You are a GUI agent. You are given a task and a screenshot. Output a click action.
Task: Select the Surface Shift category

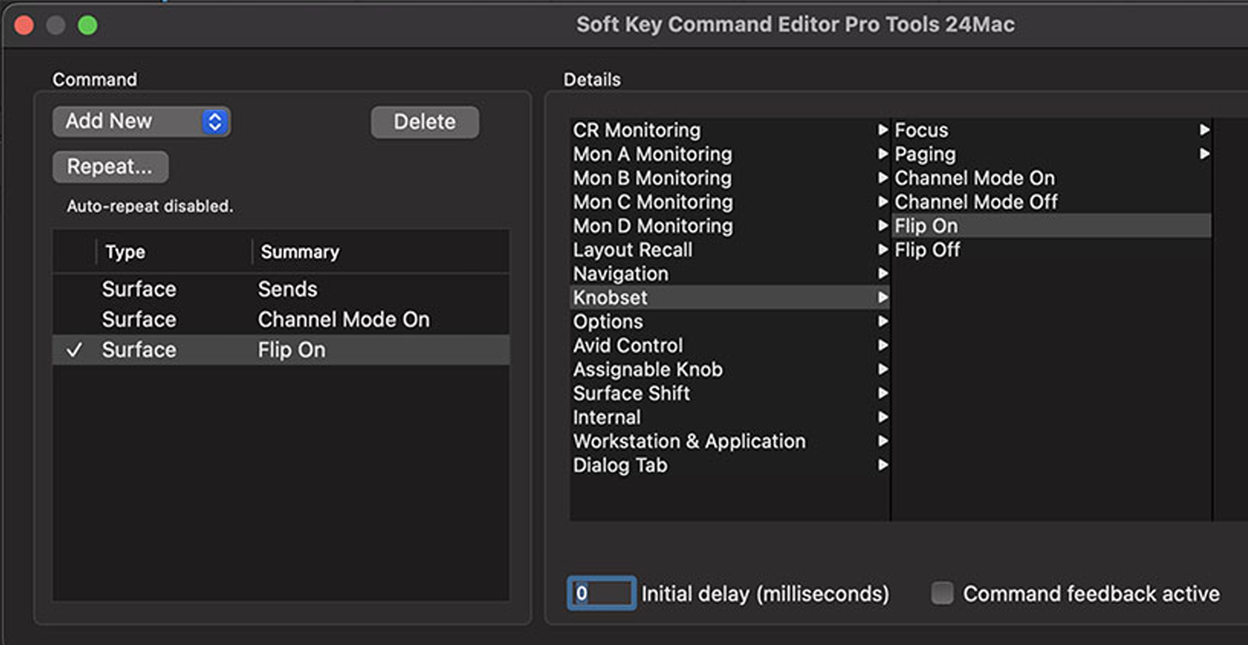(631, 393)
